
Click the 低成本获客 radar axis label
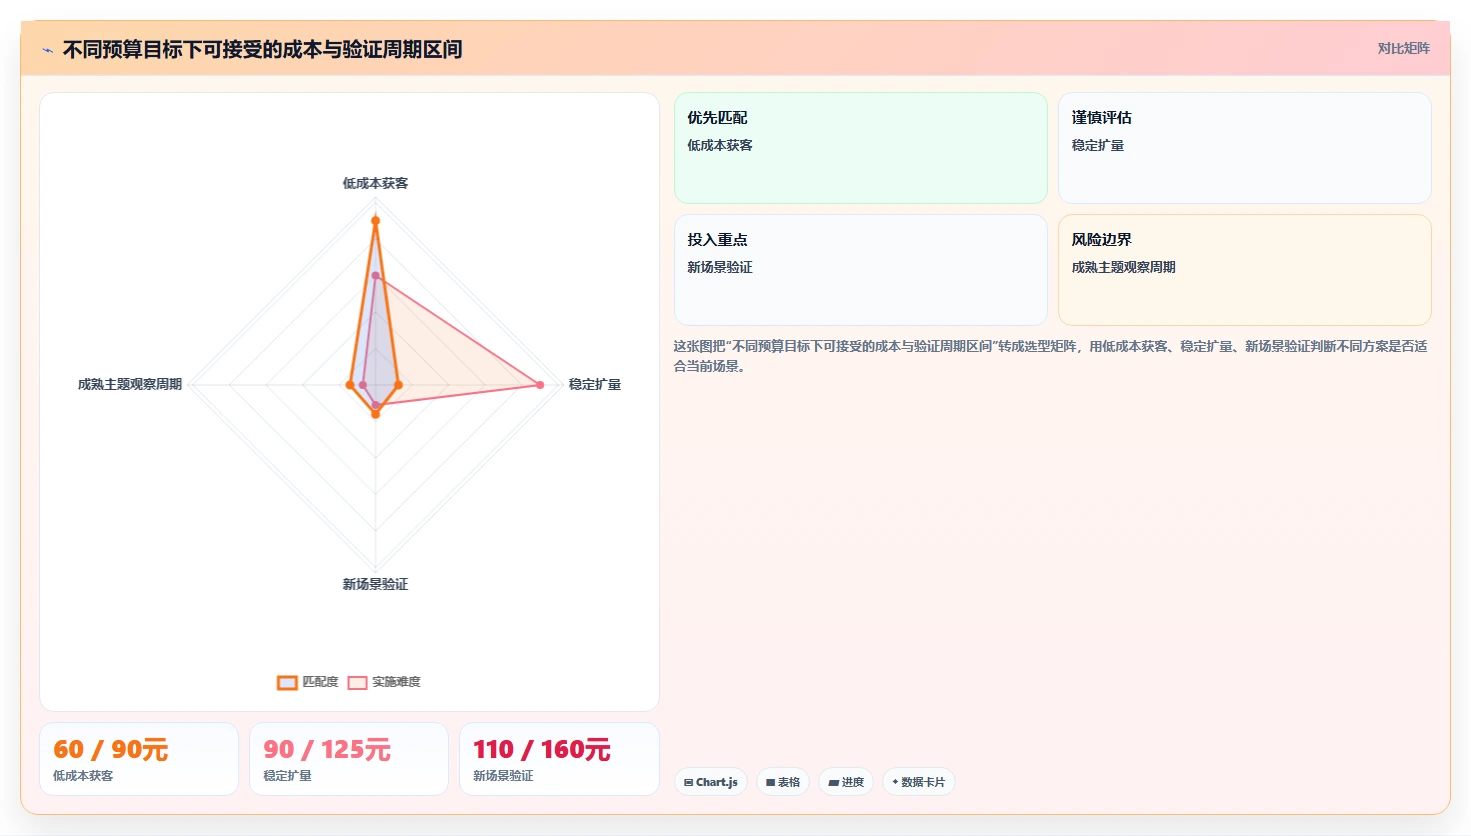tap(375, 183)
